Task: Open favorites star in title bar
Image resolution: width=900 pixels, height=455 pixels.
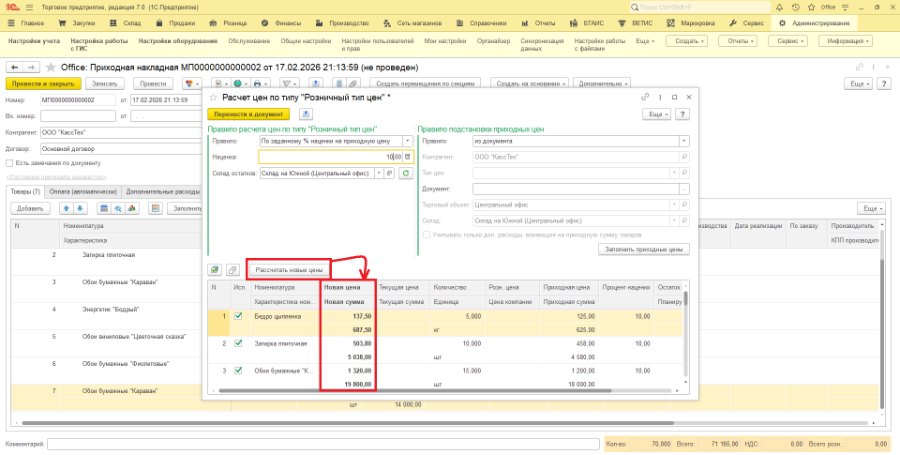Action: click(x=811, y=7)
